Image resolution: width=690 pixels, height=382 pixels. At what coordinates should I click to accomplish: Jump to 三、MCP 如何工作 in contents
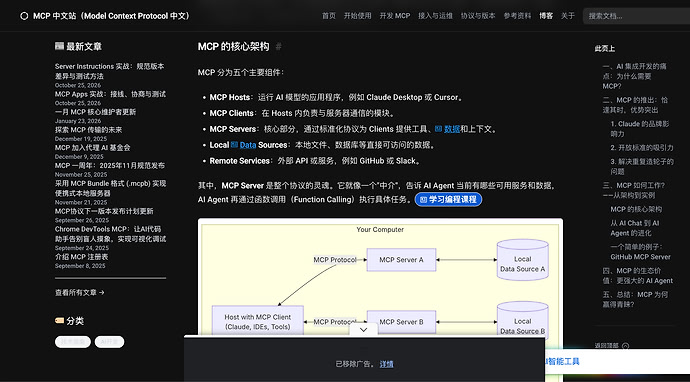tap(634, 190)
